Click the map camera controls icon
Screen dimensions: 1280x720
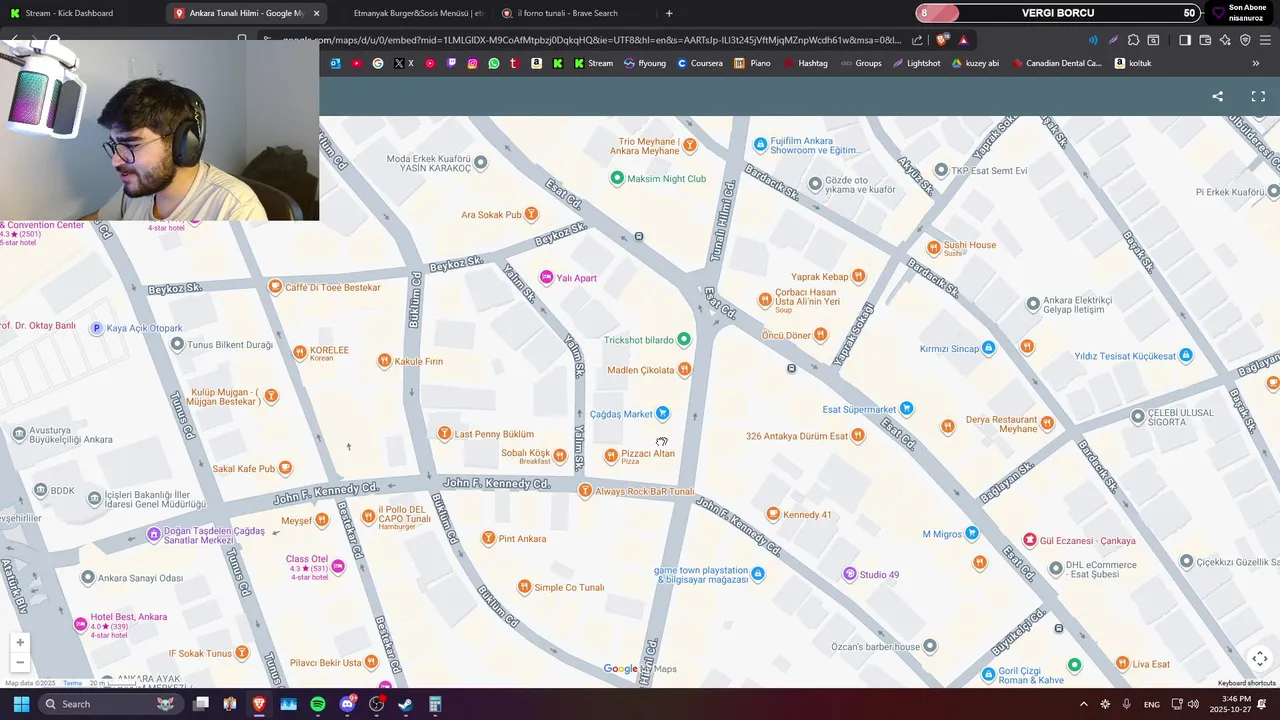(1260, 658)
